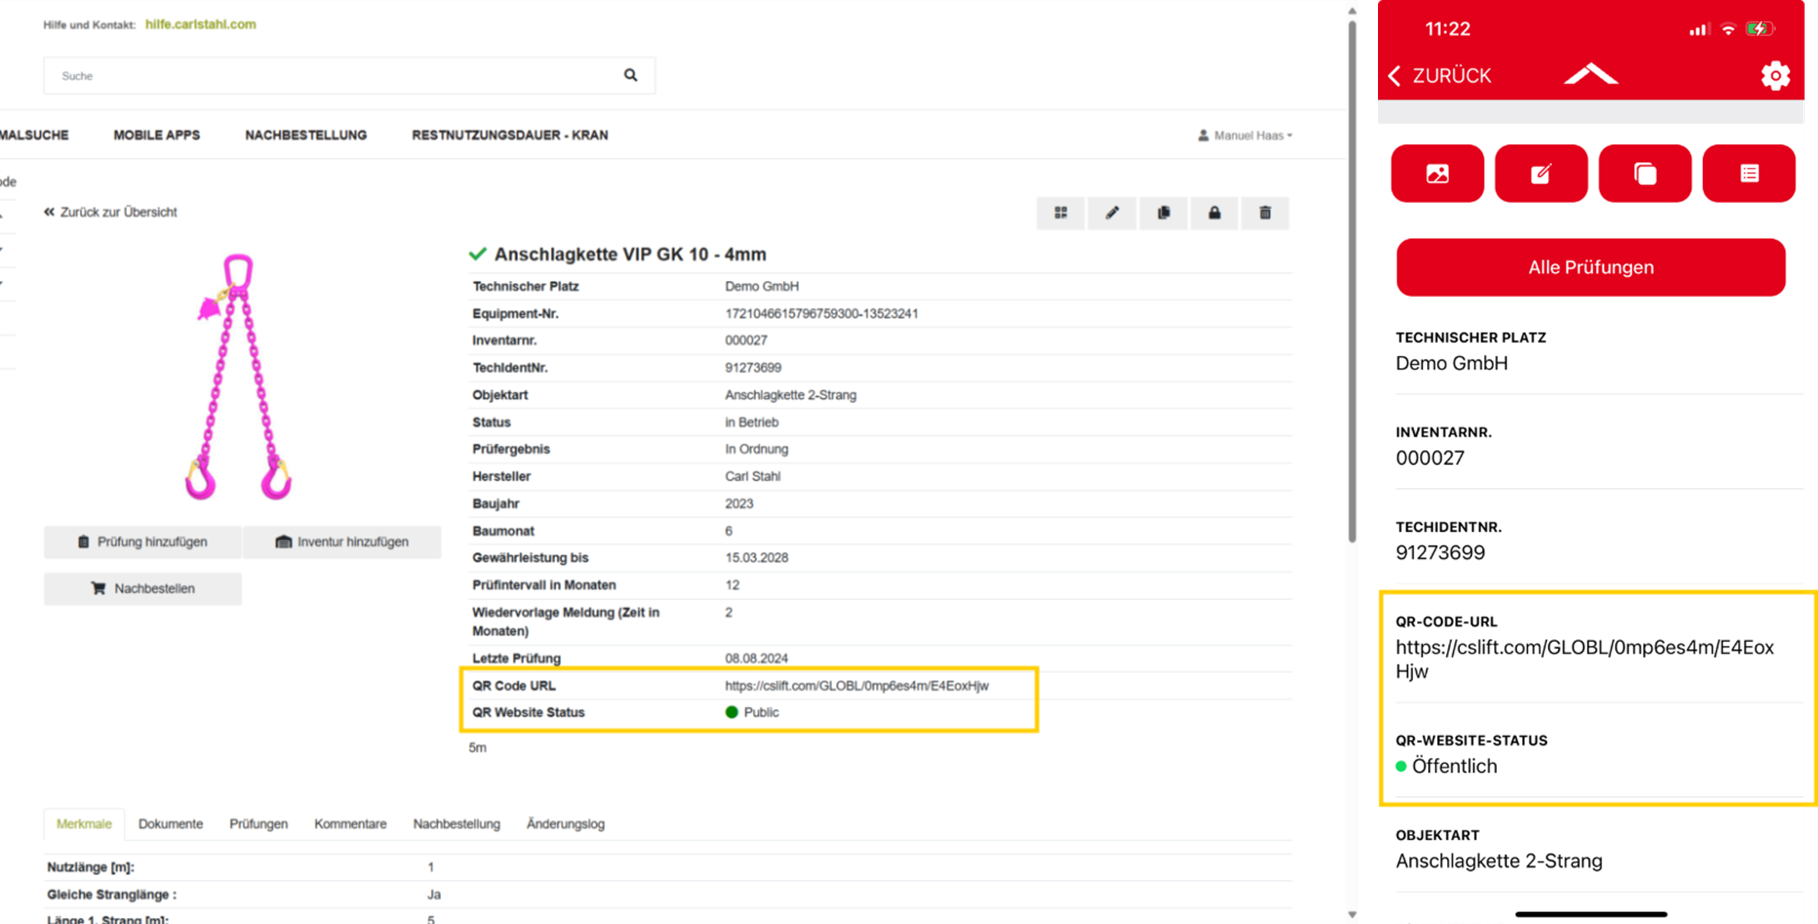Tap the red edit note button
Screen dimensions: 1818x924
coord(1541,174)
